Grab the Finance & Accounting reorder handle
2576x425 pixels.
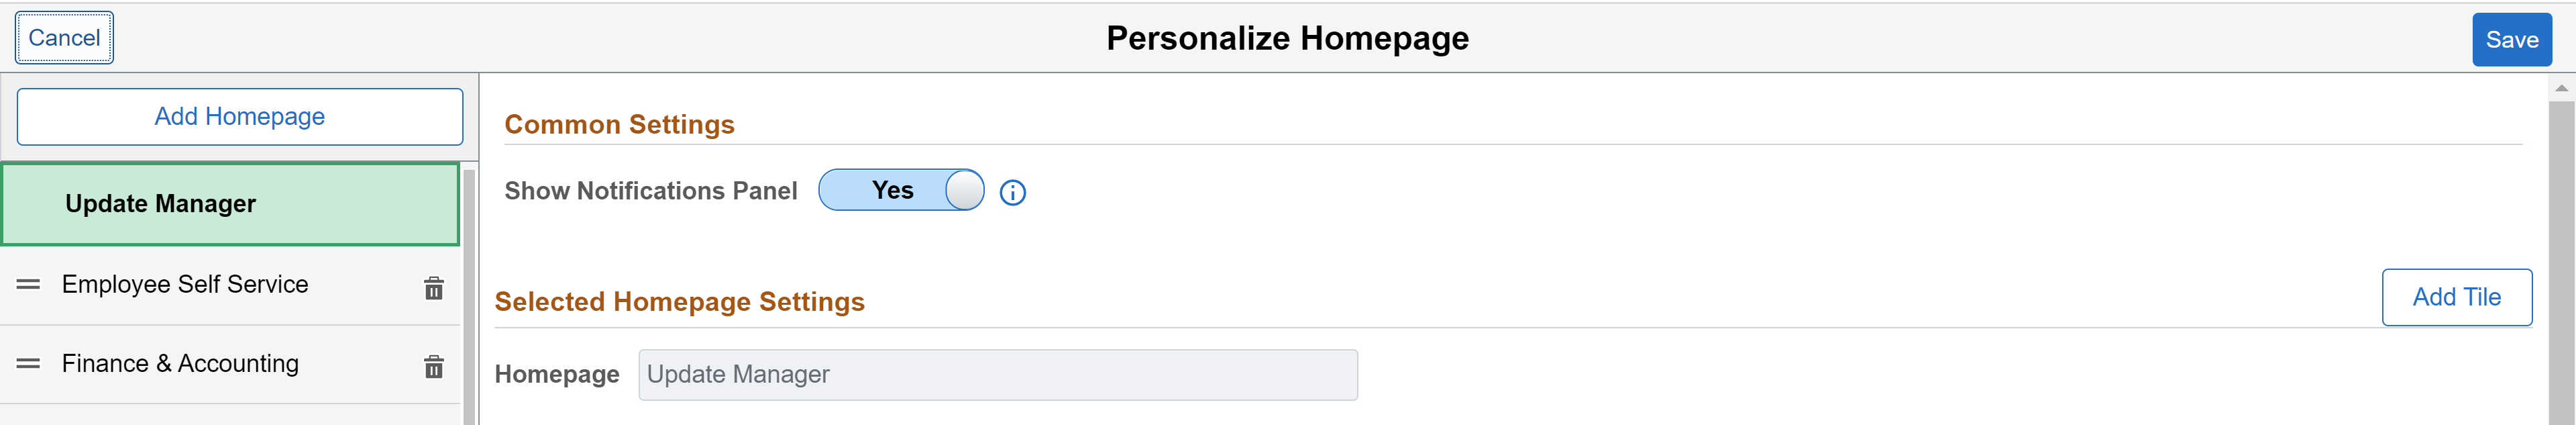click(29, 364)
